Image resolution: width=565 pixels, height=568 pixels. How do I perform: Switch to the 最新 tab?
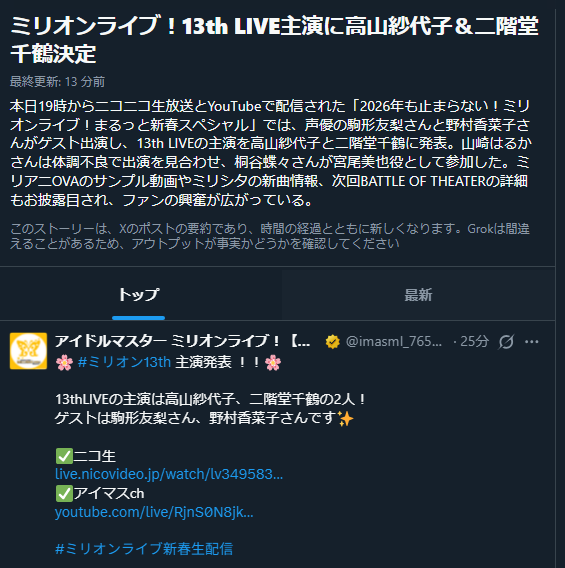418,295
